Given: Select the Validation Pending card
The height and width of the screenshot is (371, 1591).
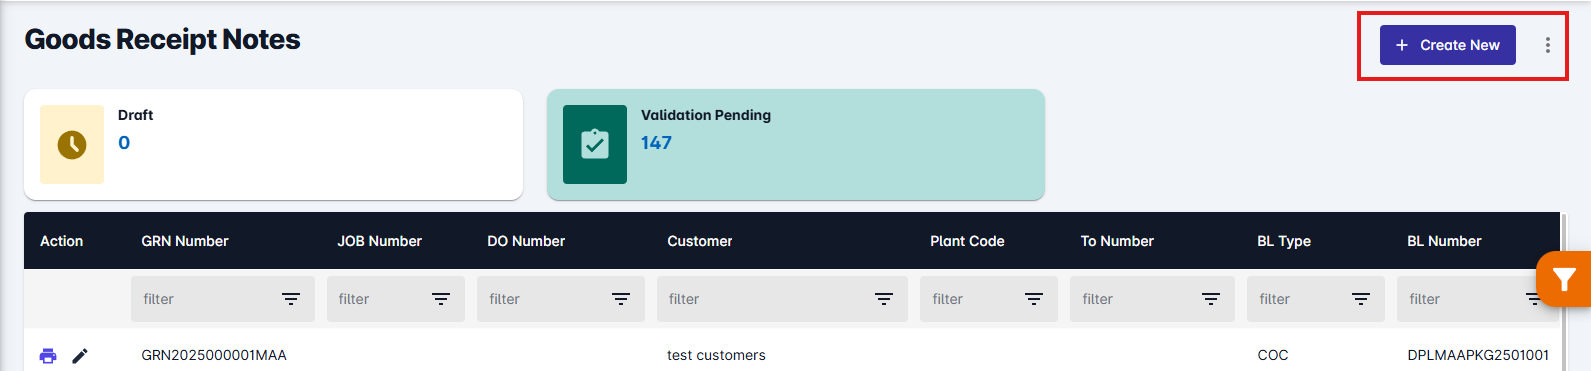Looking at the screenshot, I should pos(796,144).
